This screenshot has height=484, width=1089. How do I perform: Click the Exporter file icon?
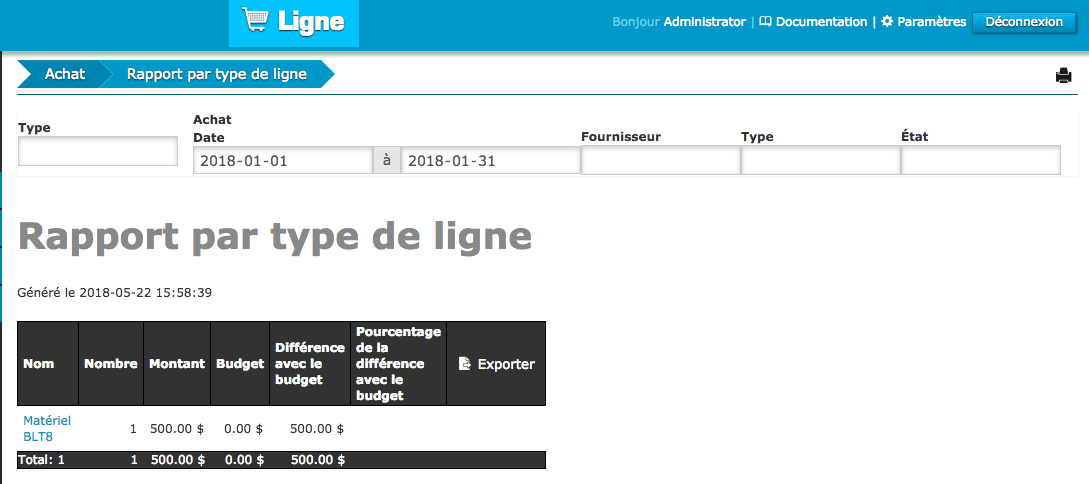pos(465,364)
